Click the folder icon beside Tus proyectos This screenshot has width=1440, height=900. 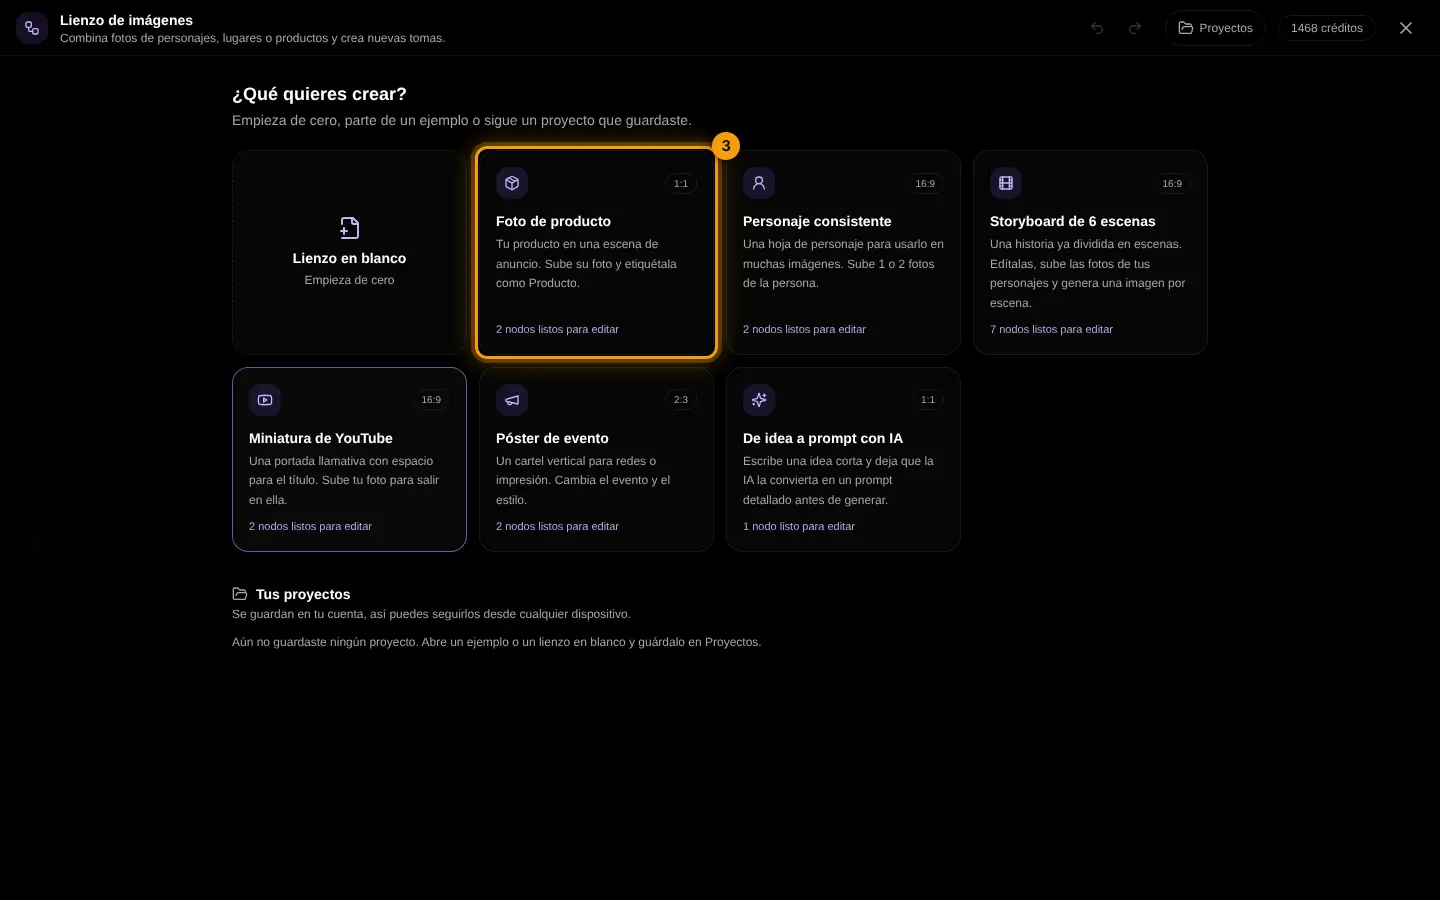pos(240,594)
